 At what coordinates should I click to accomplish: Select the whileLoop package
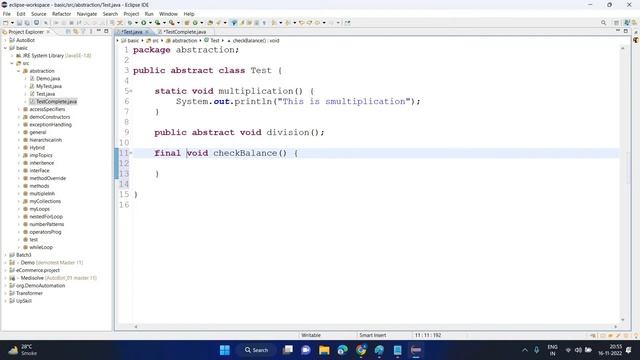pyautogui.click(x=41, y=247)
